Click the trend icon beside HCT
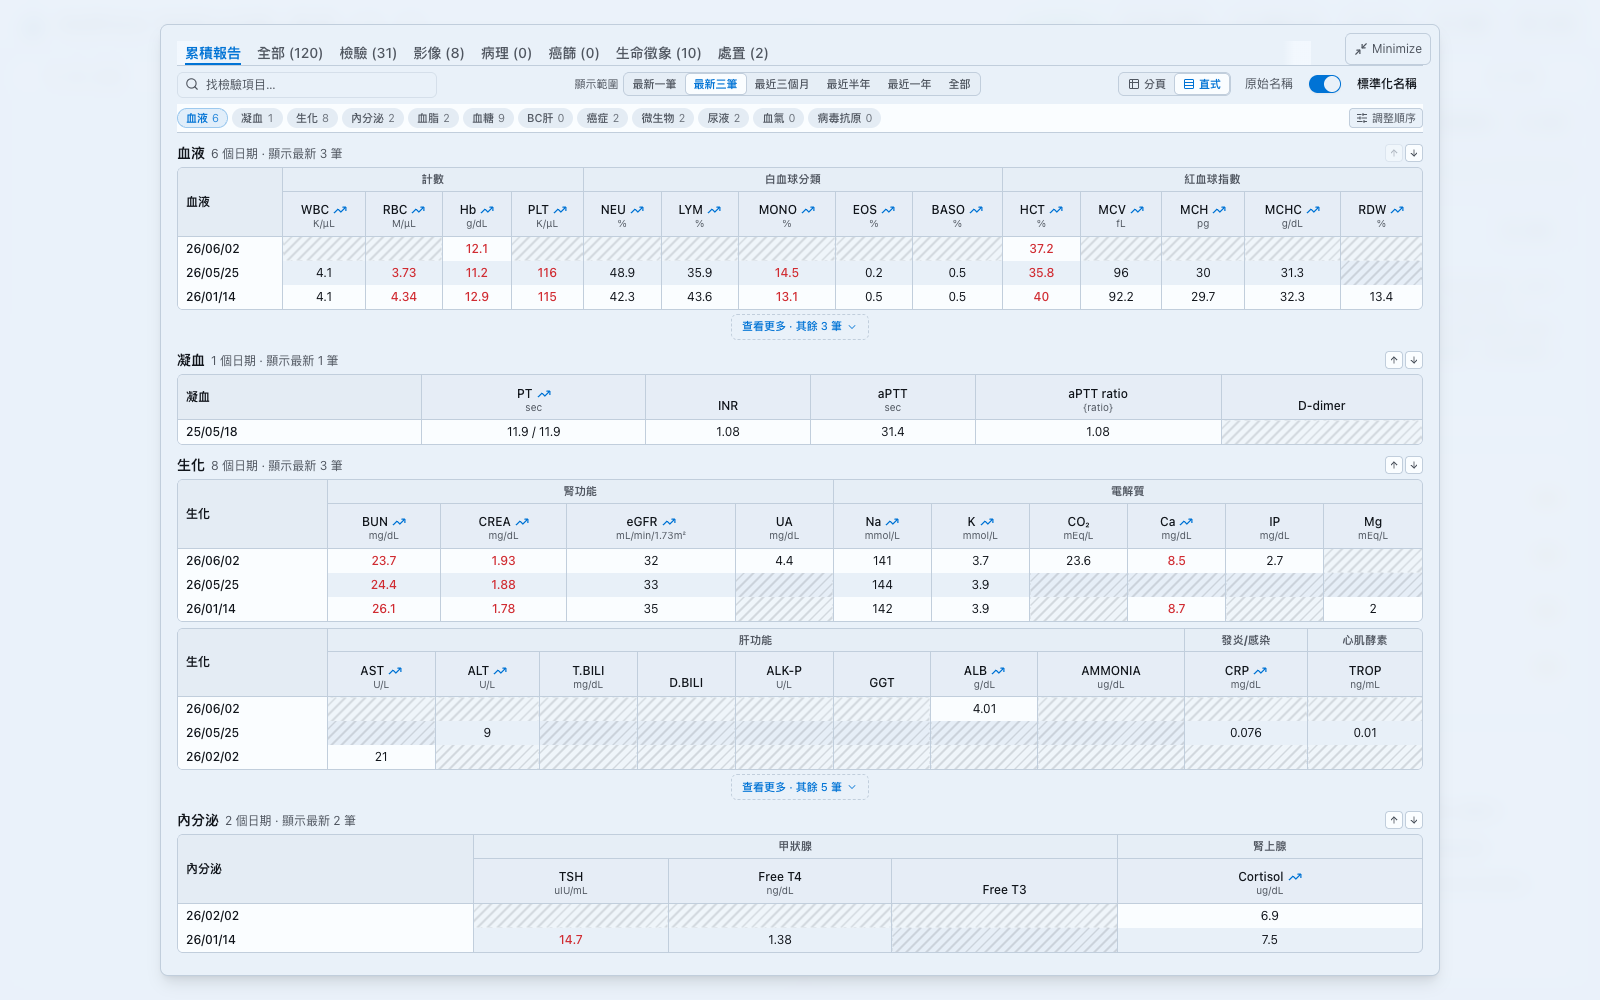The image size is (1600, 1000). 1056,210
